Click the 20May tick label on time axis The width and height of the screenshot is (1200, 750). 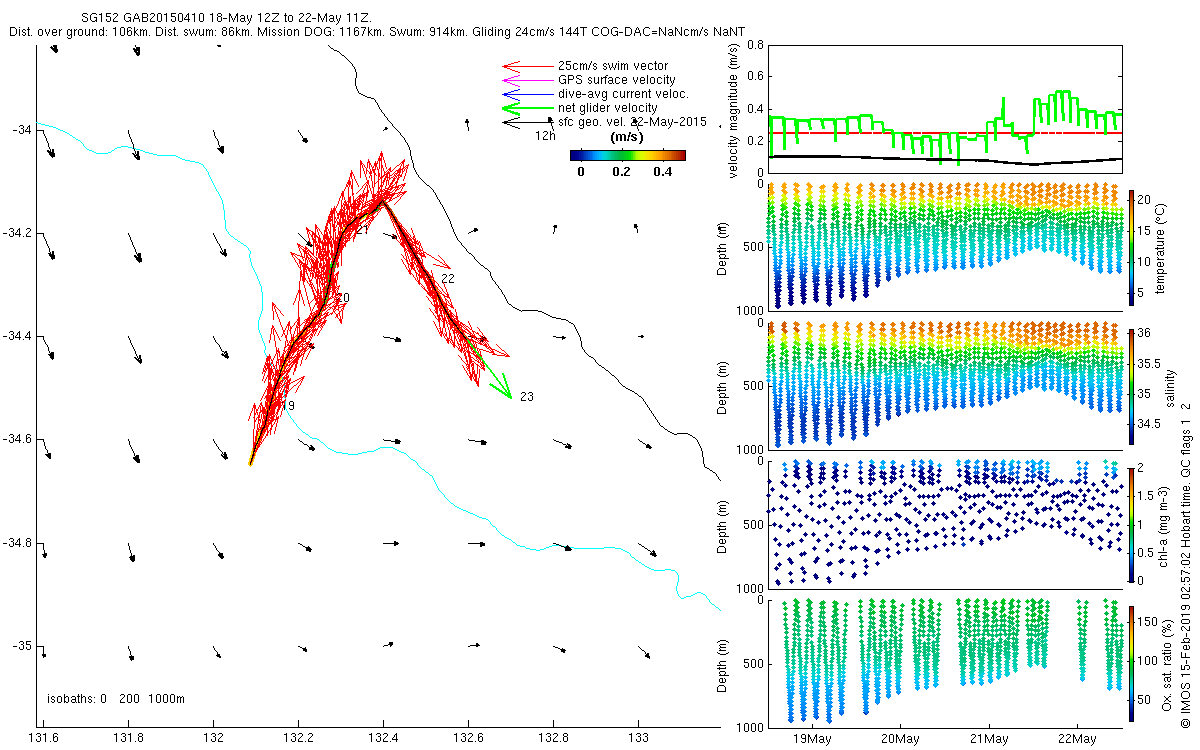[900, 739]
